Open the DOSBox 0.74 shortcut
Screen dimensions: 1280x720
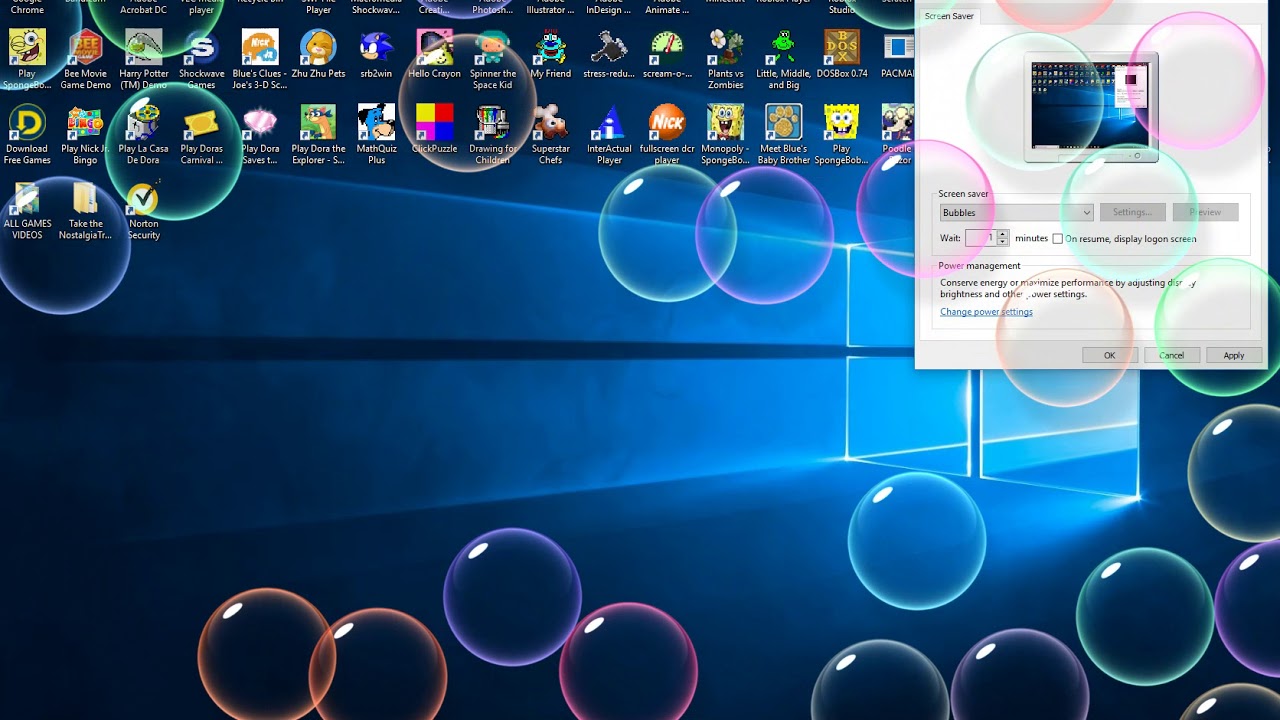click(841, 55)
